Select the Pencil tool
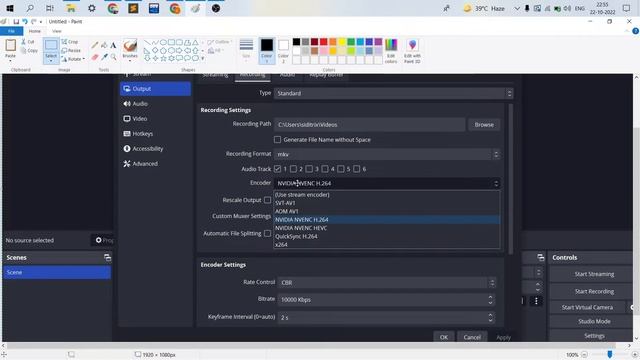 click(x=95, y=45)
